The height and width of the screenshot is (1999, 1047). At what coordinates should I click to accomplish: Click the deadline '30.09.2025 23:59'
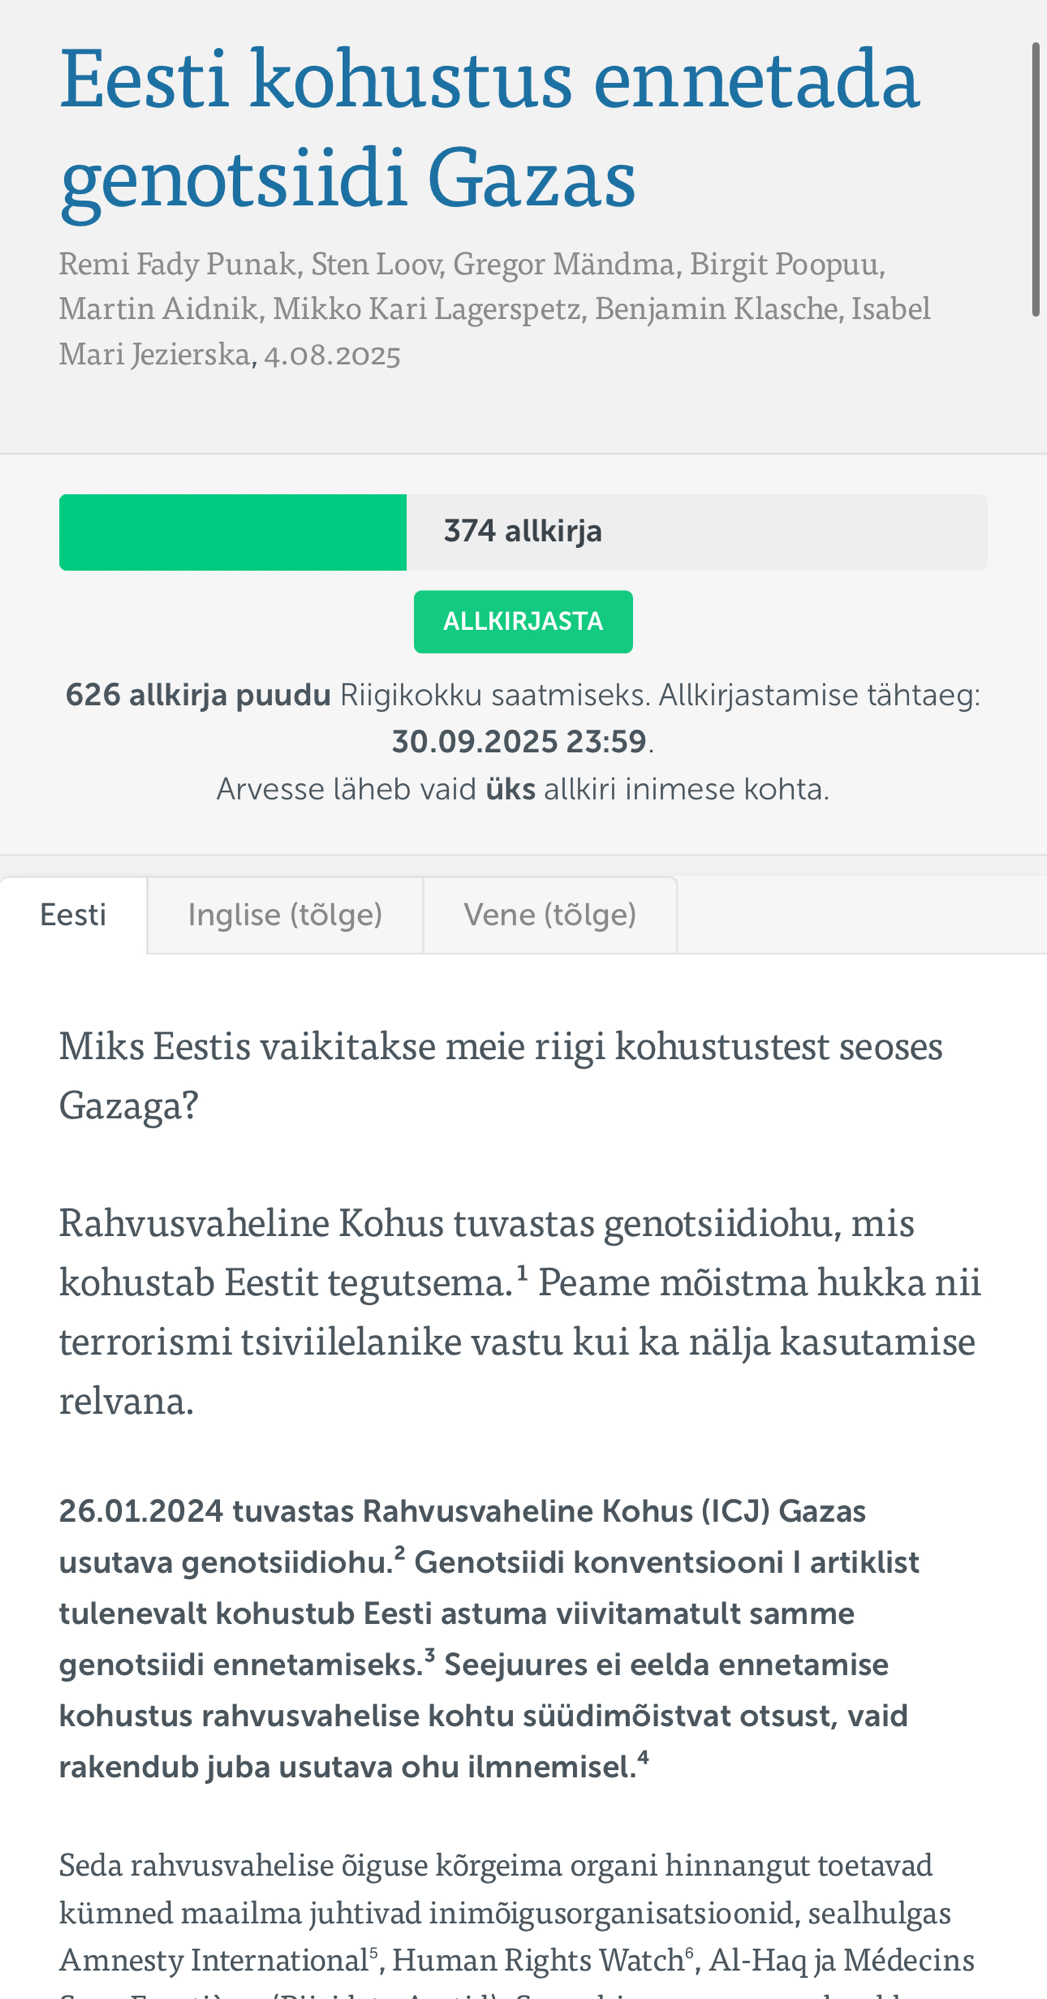click(519, 742)
